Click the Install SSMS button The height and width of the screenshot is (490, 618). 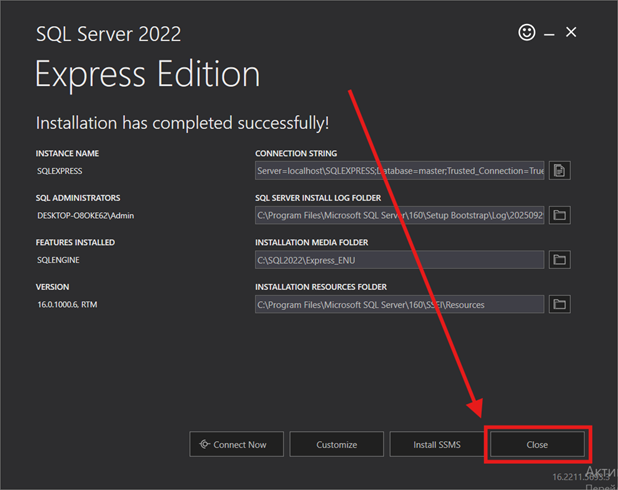[437, 444]
